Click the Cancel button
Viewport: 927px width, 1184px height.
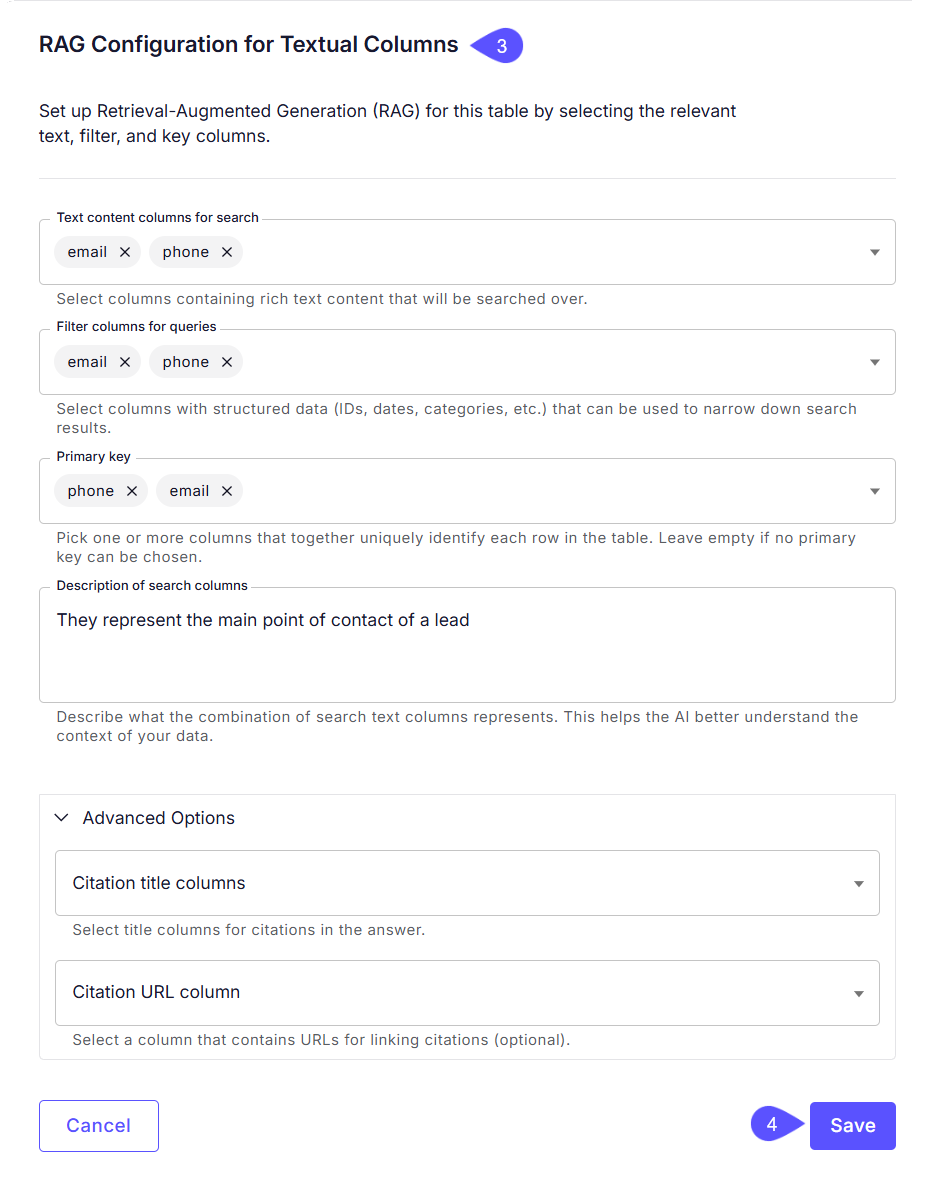tap(98, 1125)
